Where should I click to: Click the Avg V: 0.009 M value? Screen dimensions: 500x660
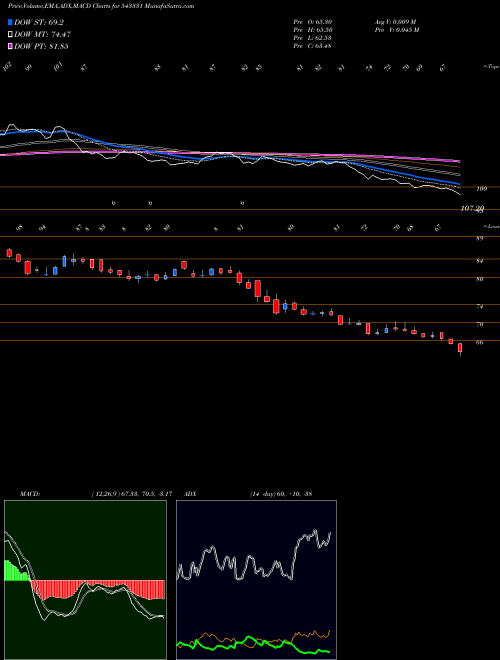point(396,21)
